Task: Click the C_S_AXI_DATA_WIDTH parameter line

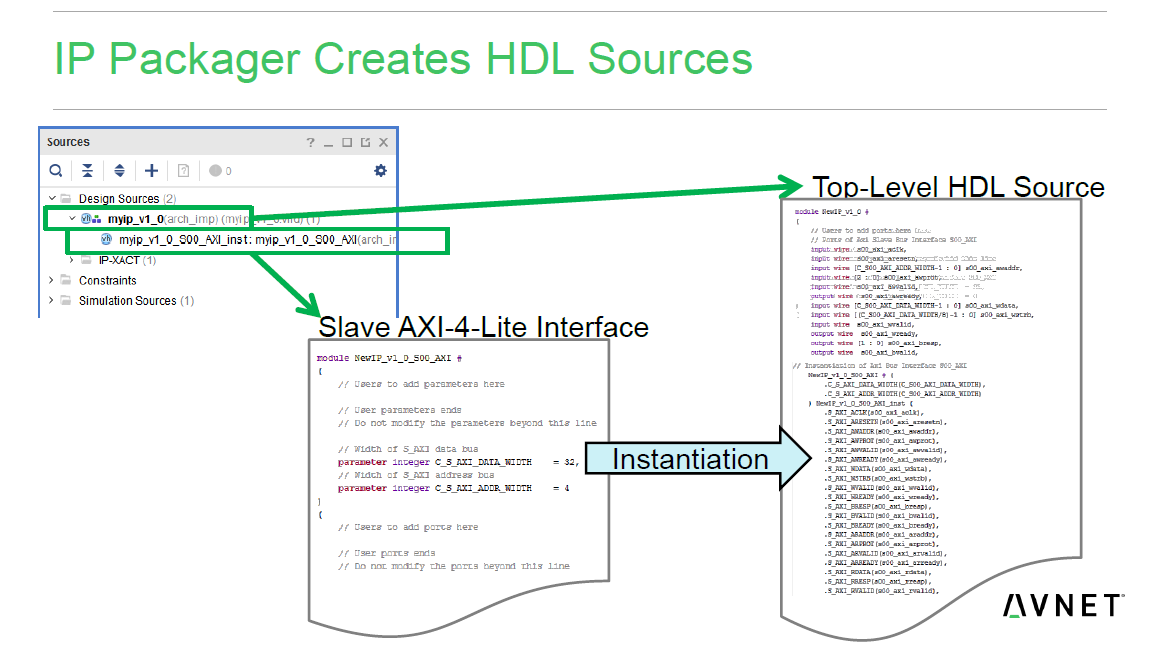Action: tap(459, 462)
